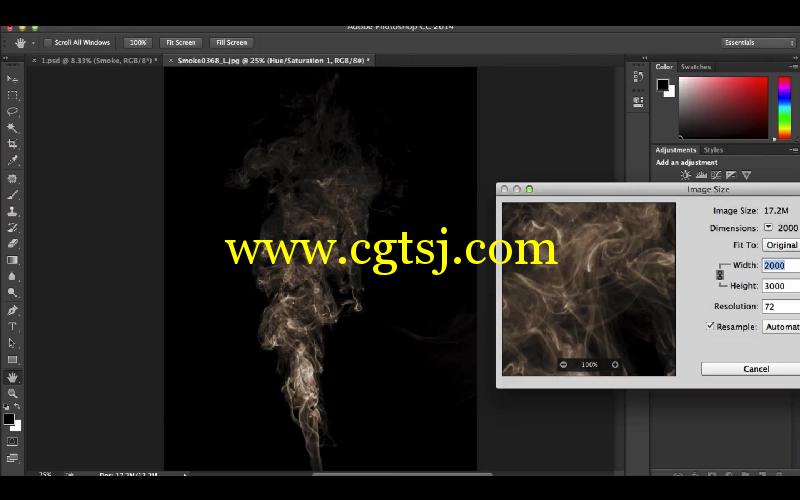The width and height of the screenshot is (800, 500).
Task: Open Adjustments panel flyout menu
Action: tap(793, 150)
